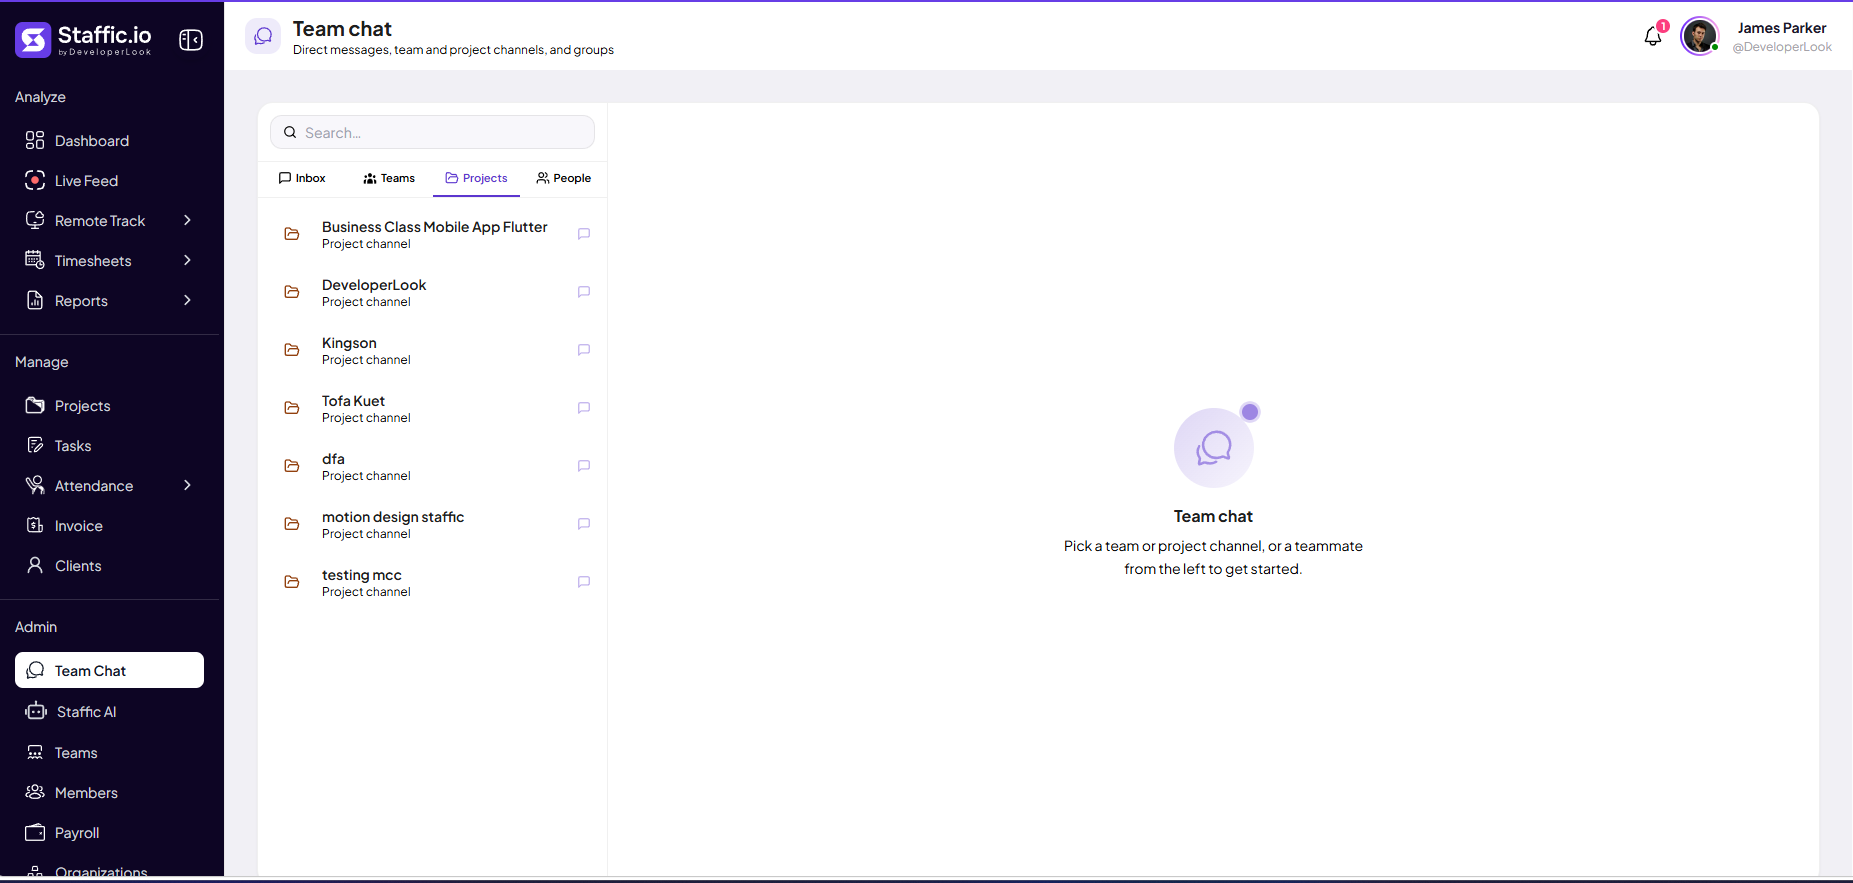Open Projects in Manage section
Screen dimensions: 1853x883
[109, 406]
